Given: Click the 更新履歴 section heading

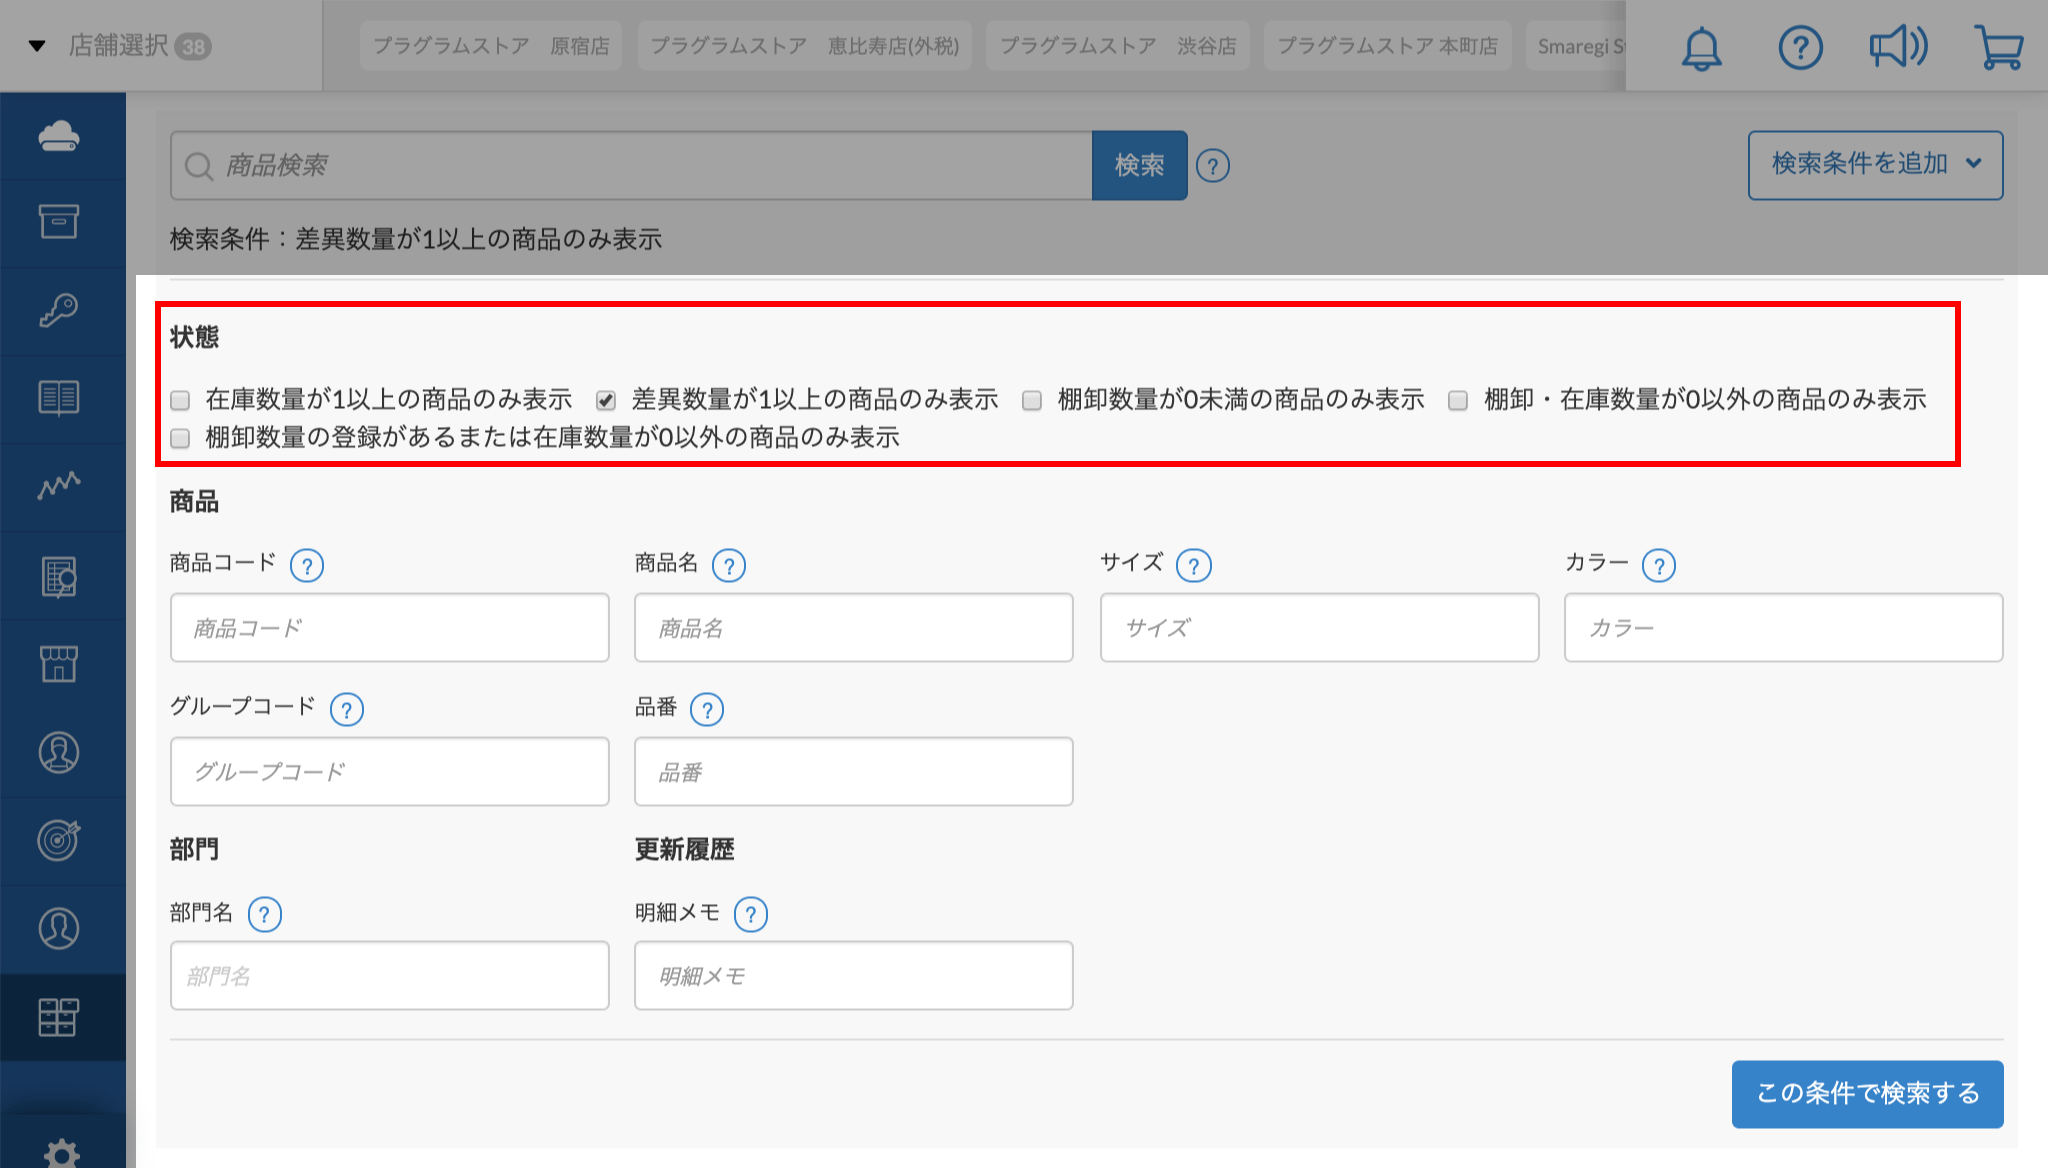Looking at the screenshot, I should [685, 850].
